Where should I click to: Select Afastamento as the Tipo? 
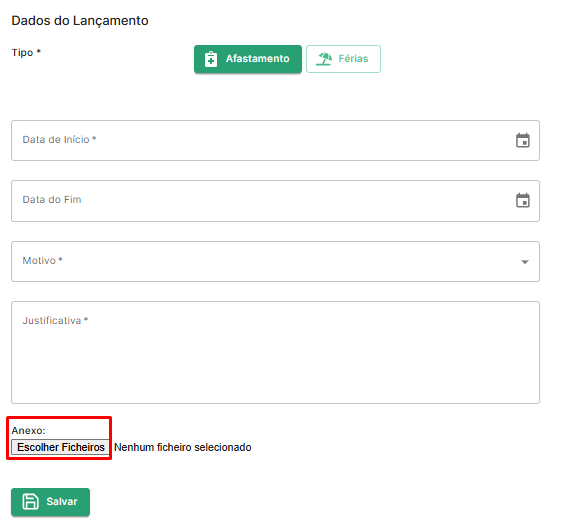(x=248, y=59)
